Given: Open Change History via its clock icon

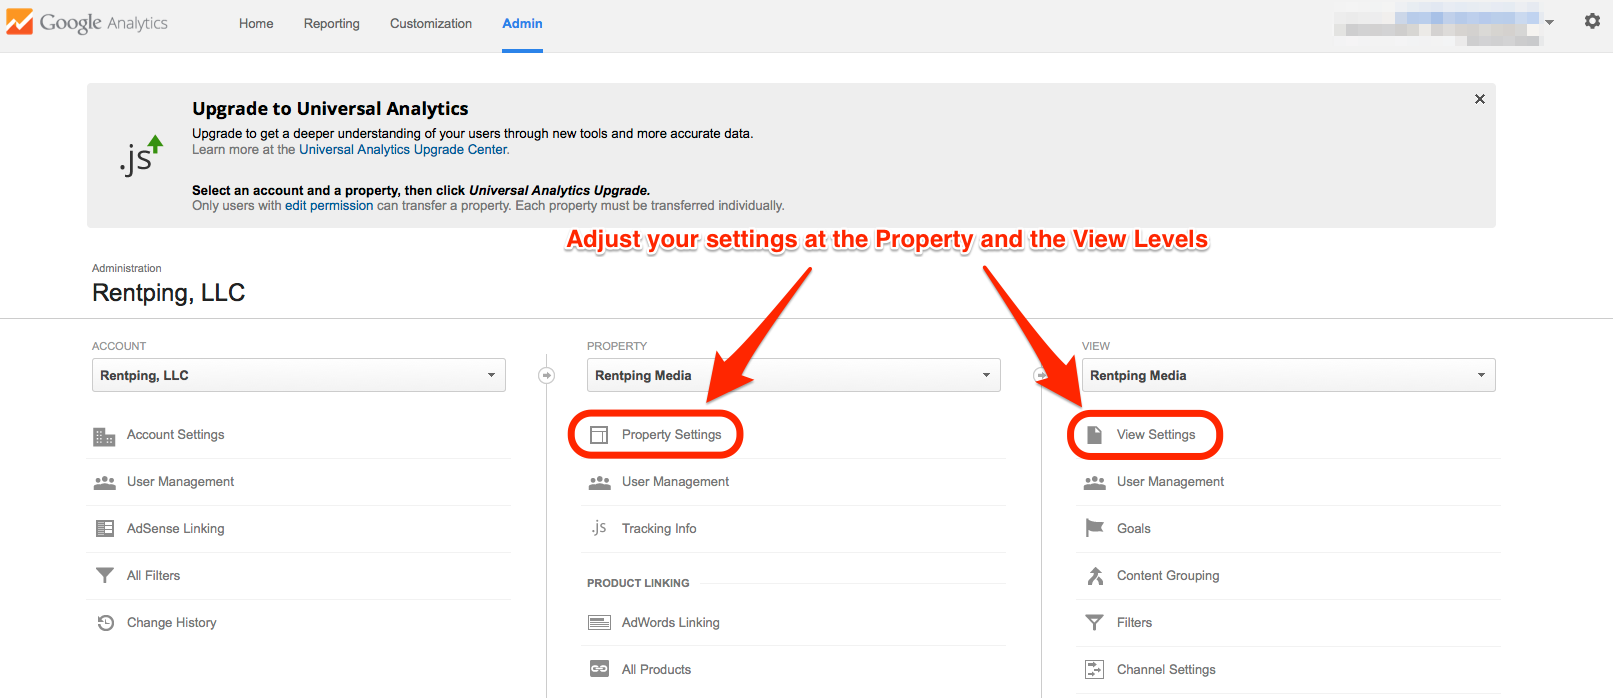Looking at the screenshot, I should click(105, 623).
